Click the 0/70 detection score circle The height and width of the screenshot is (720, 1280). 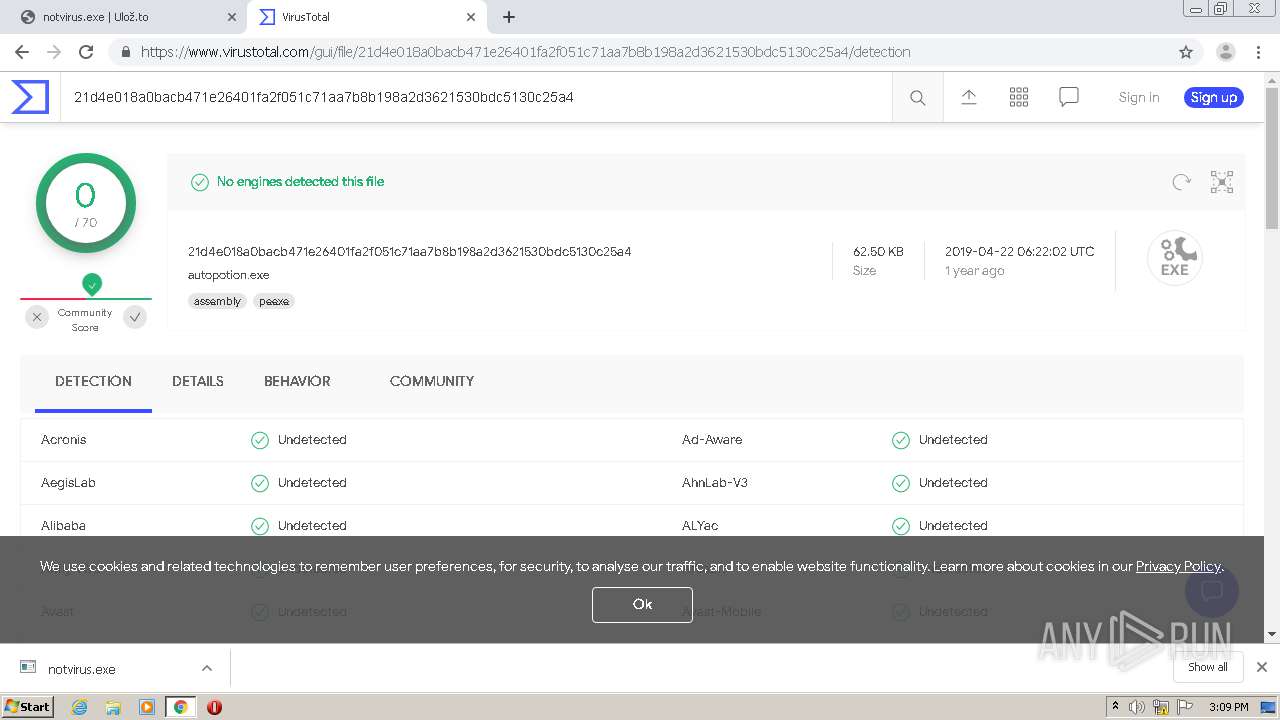[x=86, y=203]
